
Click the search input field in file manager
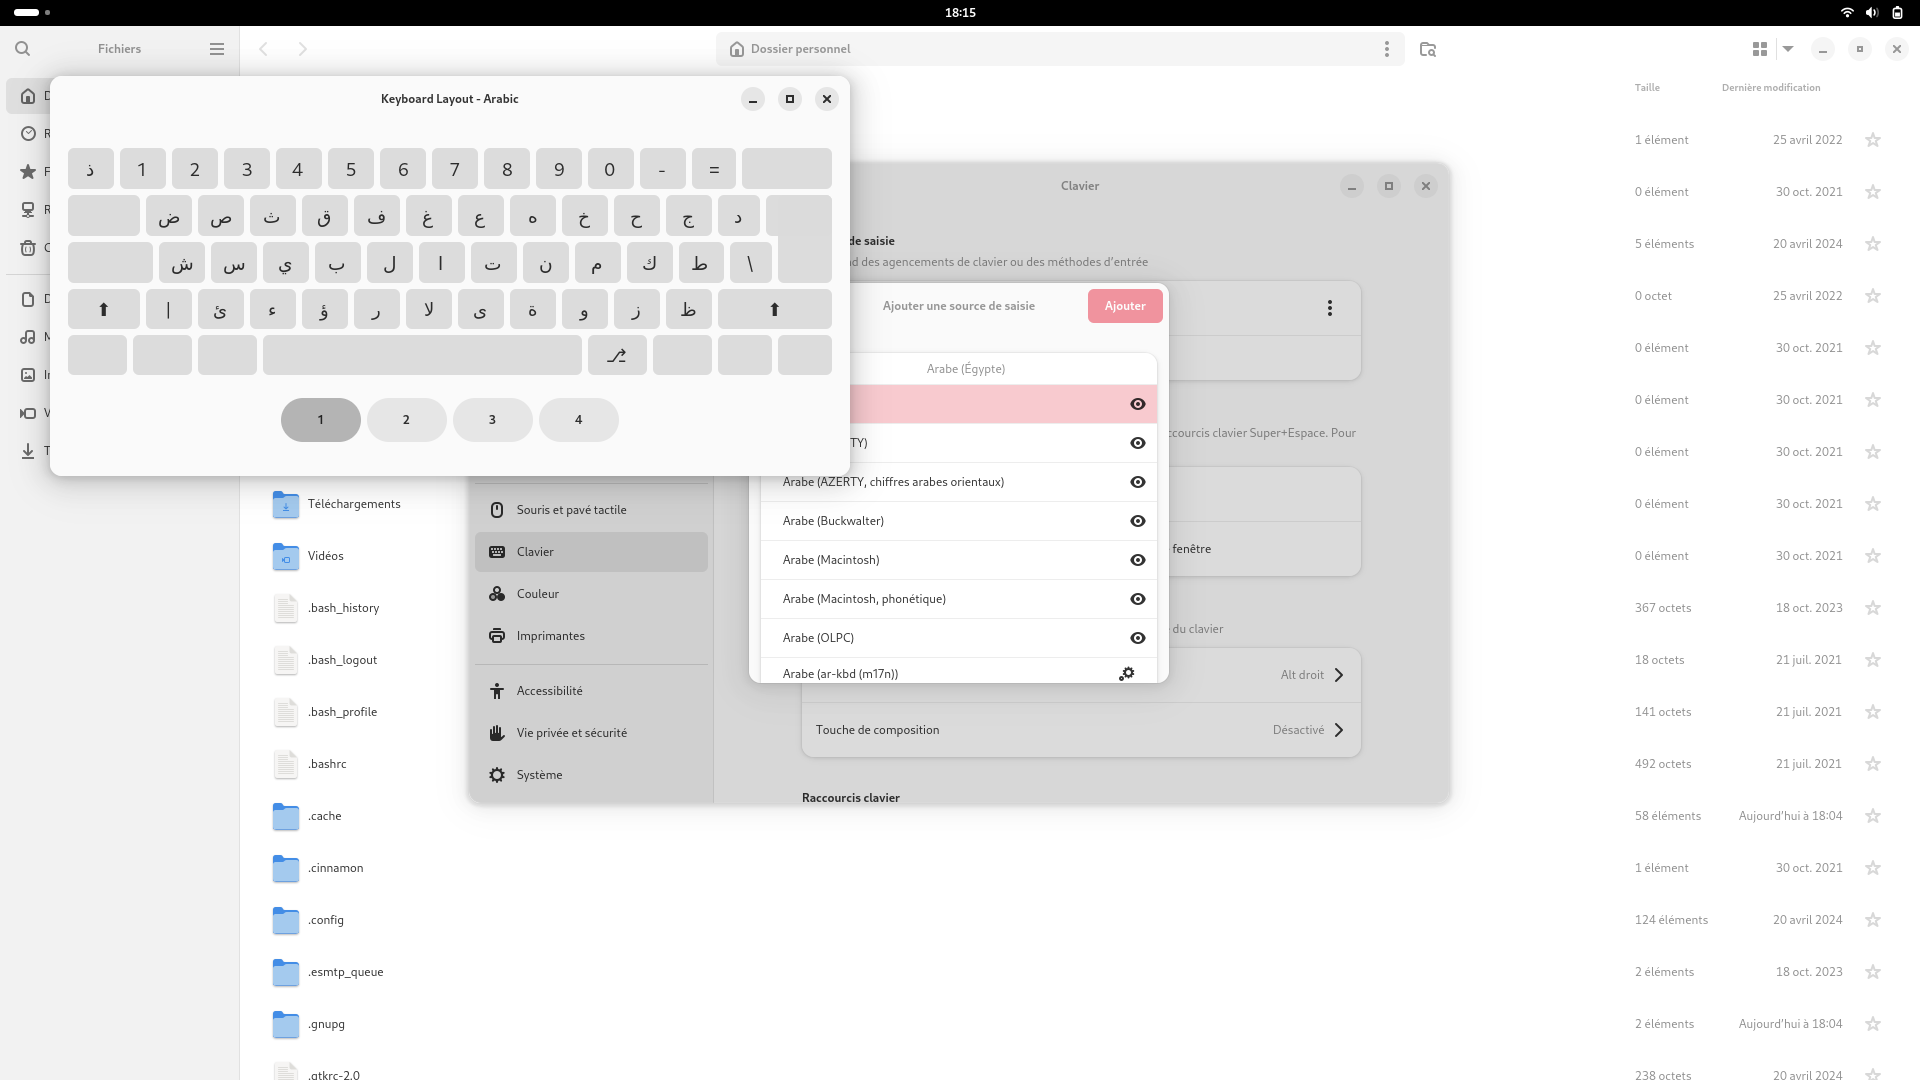click(x=22, y=47)
